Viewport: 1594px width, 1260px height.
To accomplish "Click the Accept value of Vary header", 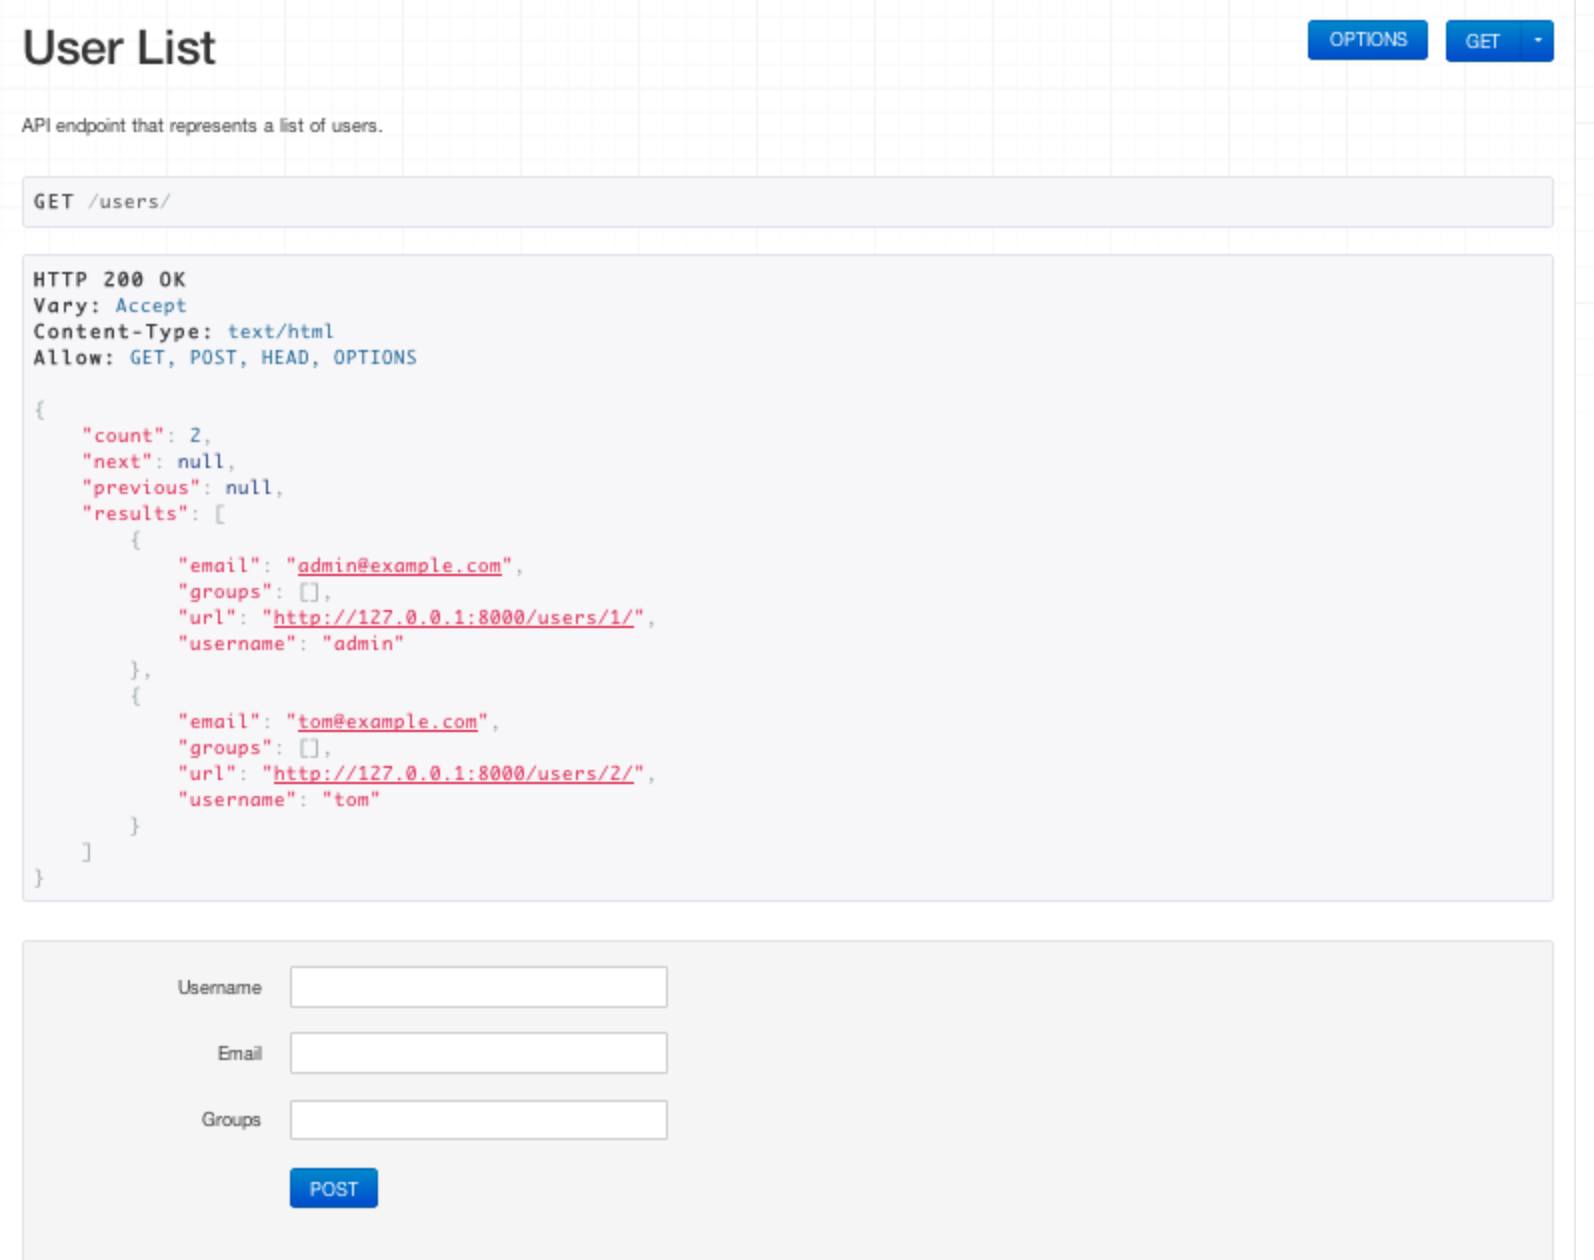I will [150, 306].
